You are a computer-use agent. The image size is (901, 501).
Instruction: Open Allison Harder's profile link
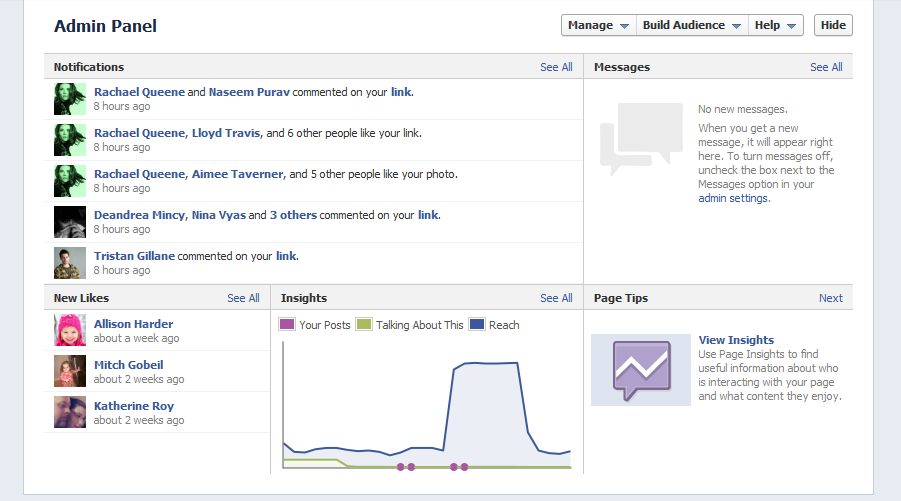pos(133,324)
